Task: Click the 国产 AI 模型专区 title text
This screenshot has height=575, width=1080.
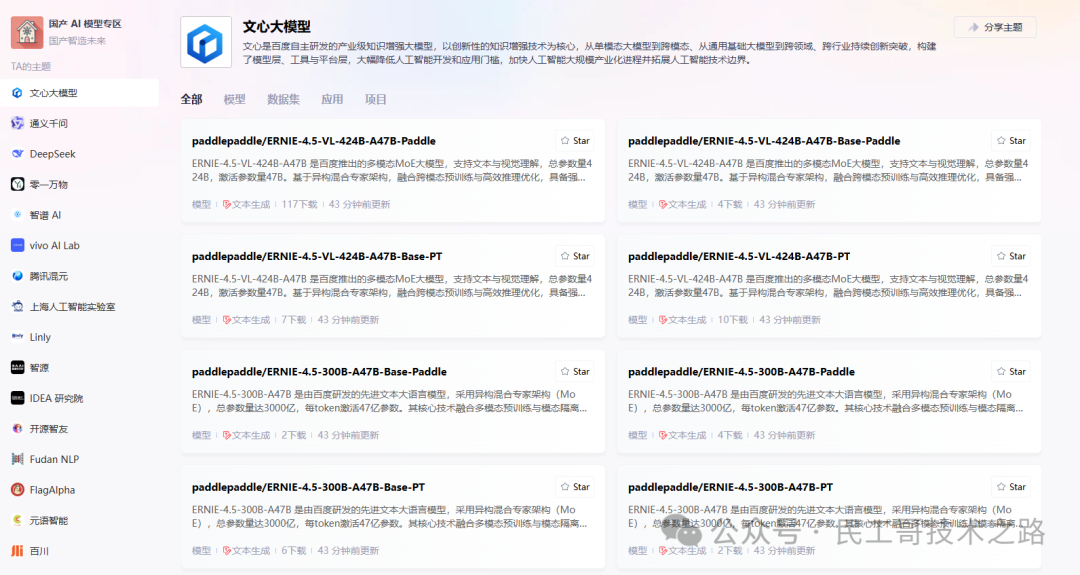Action: pyautogui.click(x=85, y=23)
